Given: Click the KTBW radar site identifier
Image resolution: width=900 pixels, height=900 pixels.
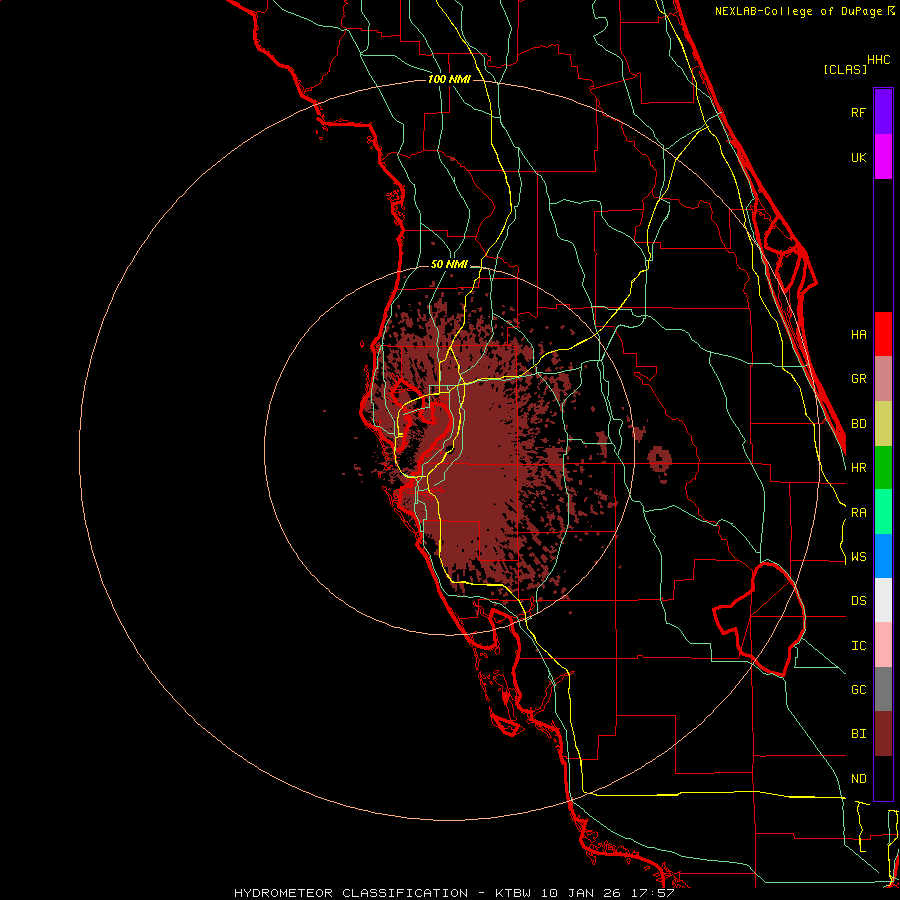Looking at the screenshot, I should (x=513, y=893).
